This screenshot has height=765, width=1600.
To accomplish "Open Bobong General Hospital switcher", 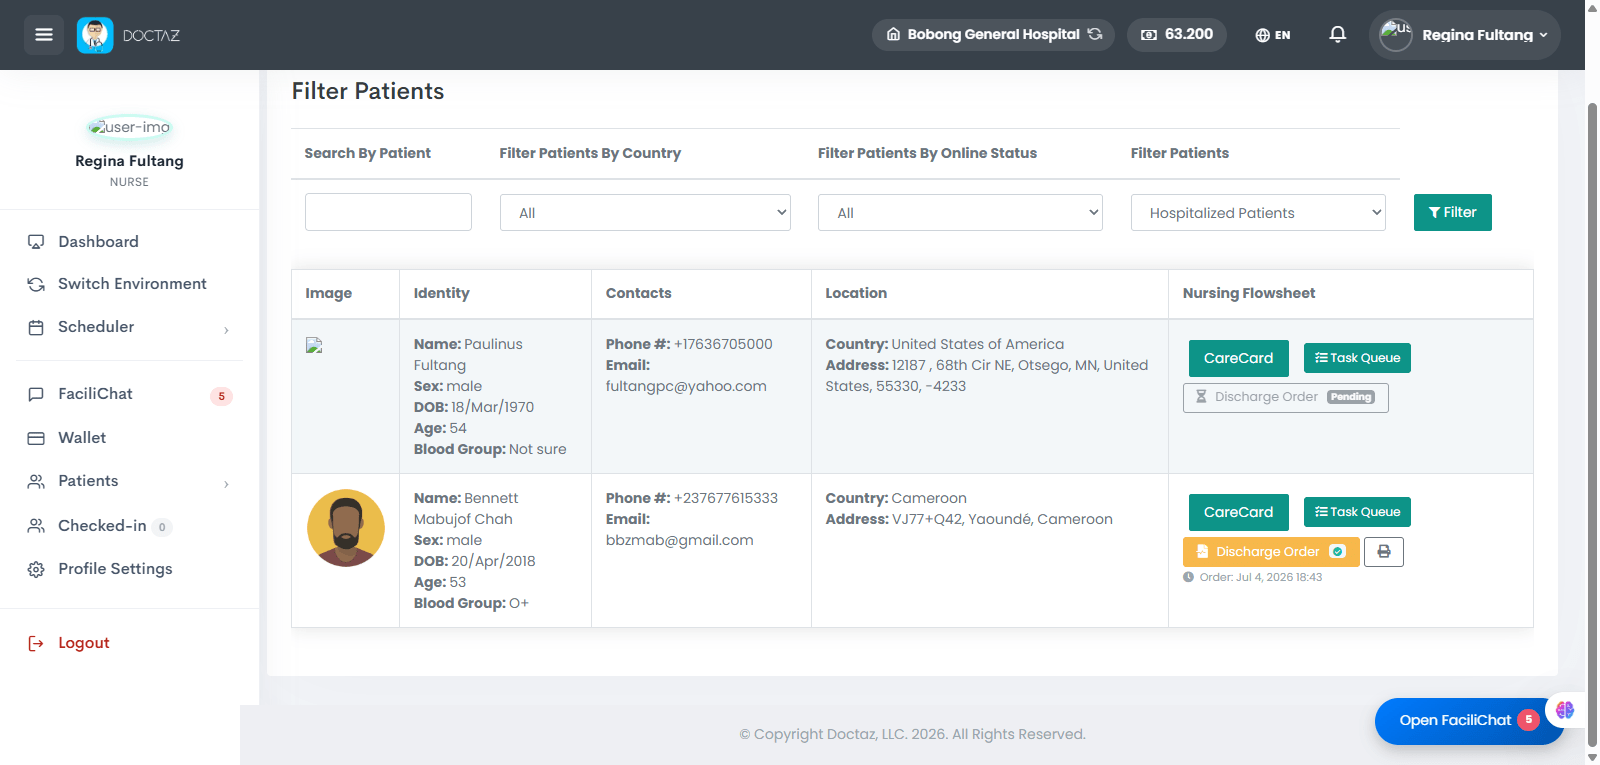I will coord(993,35).
